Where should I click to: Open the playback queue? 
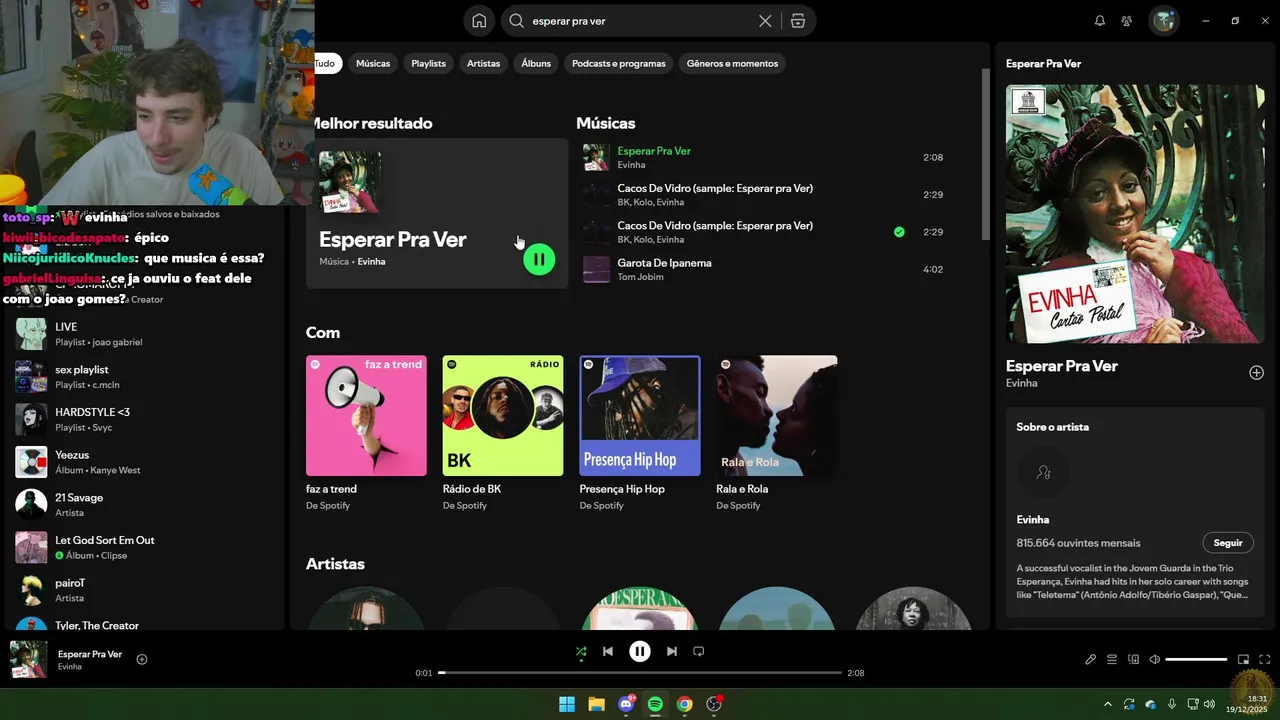(1112, 659)
